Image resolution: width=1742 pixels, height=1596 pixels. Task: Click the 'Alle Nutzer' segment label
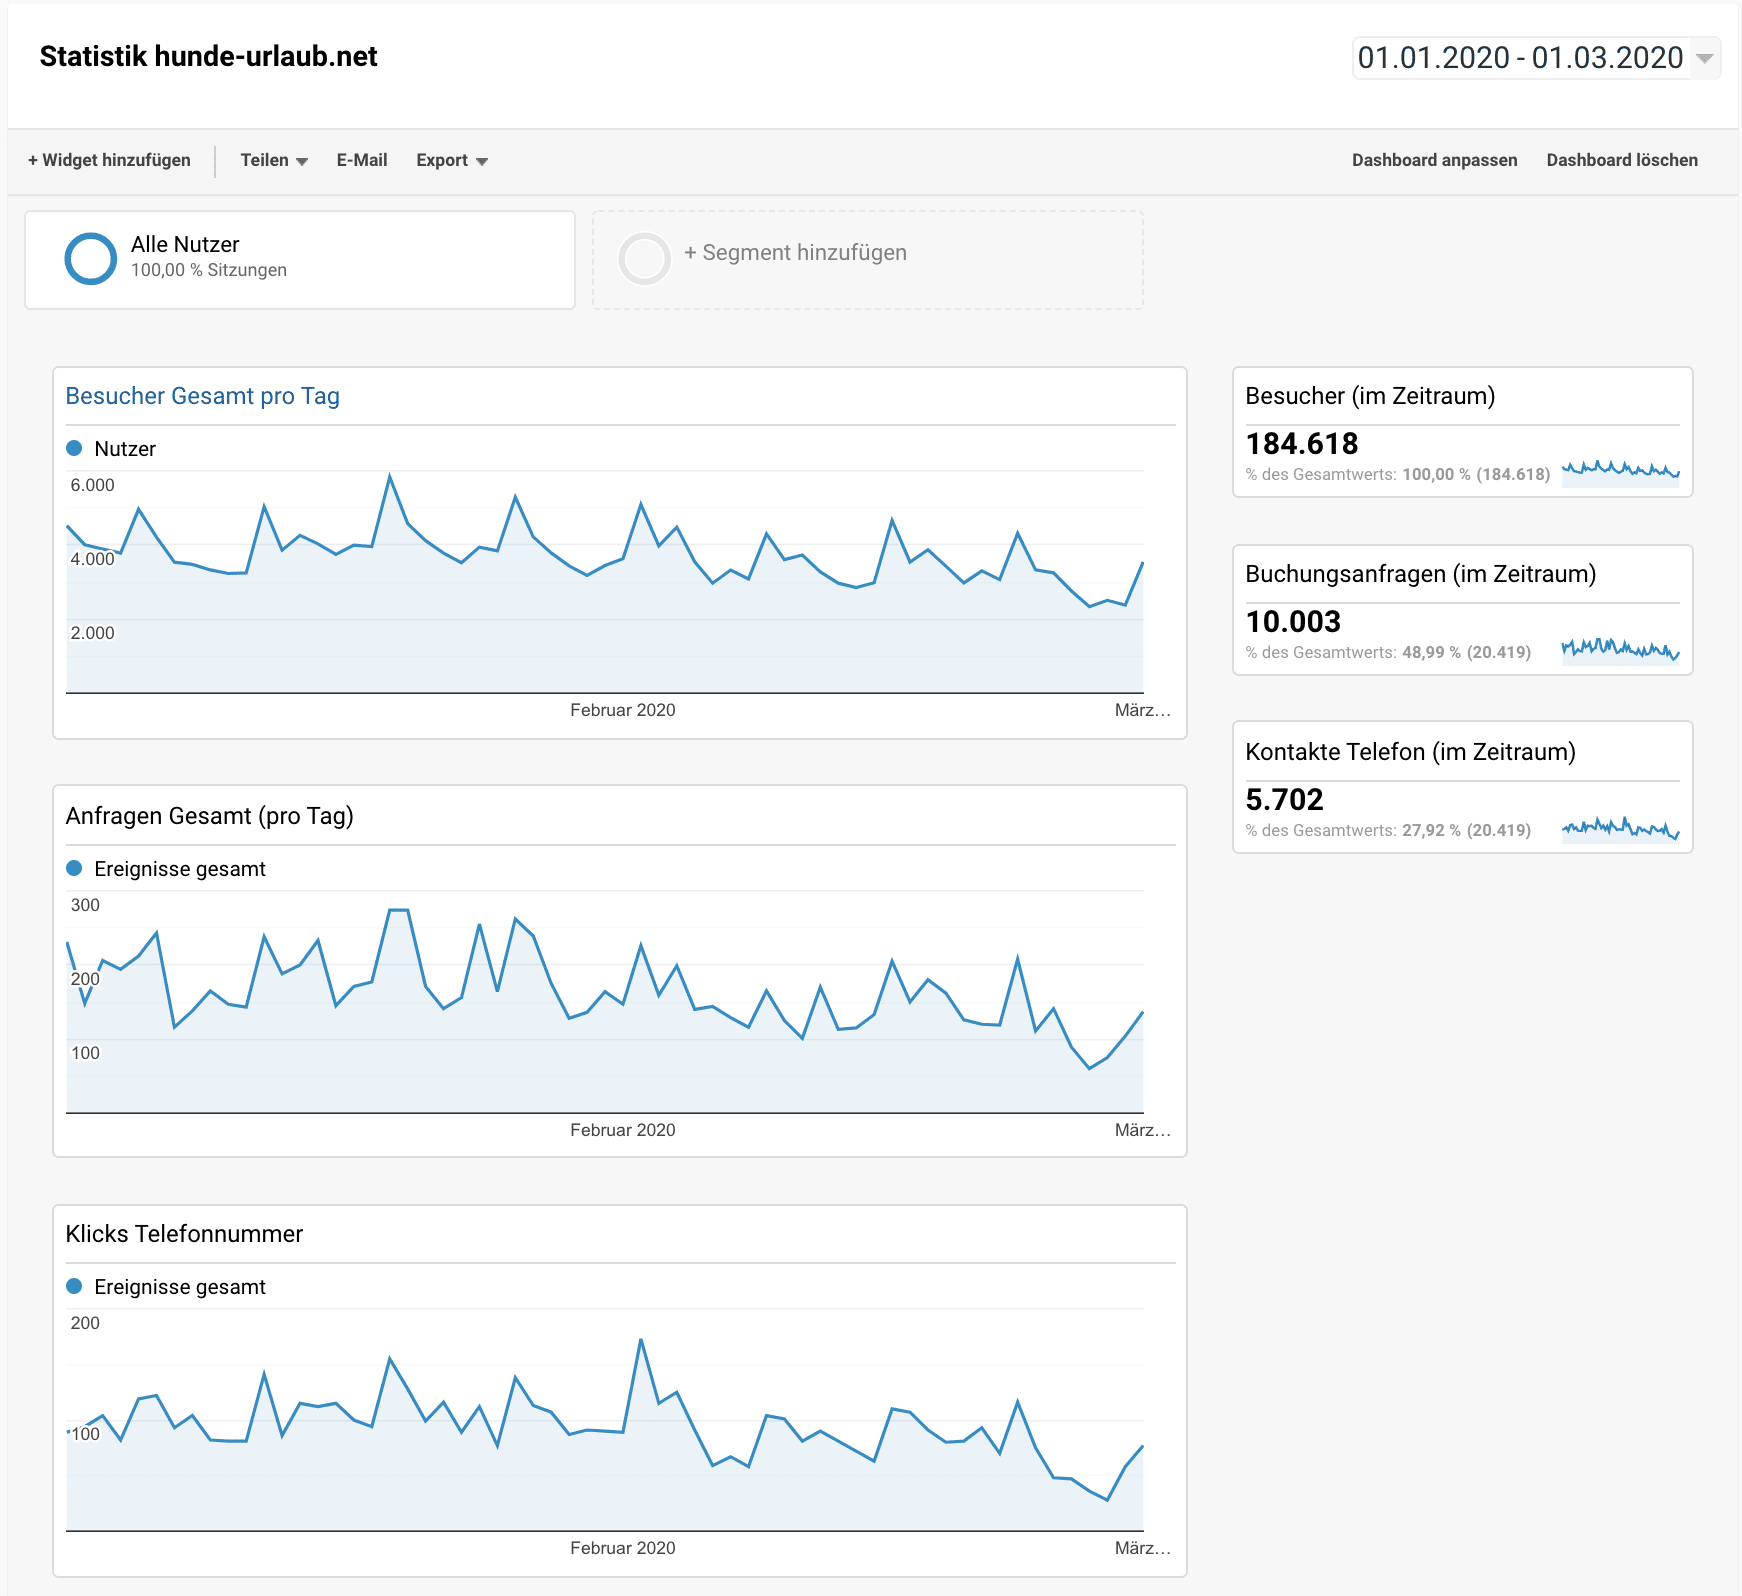click(185, 244)
